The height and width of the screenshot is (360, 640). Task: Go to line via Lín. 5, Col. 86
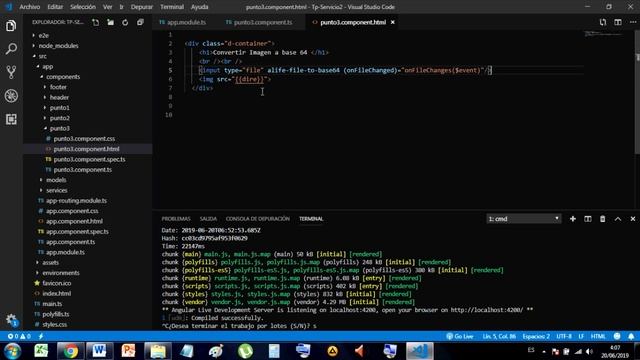point(499,336)
